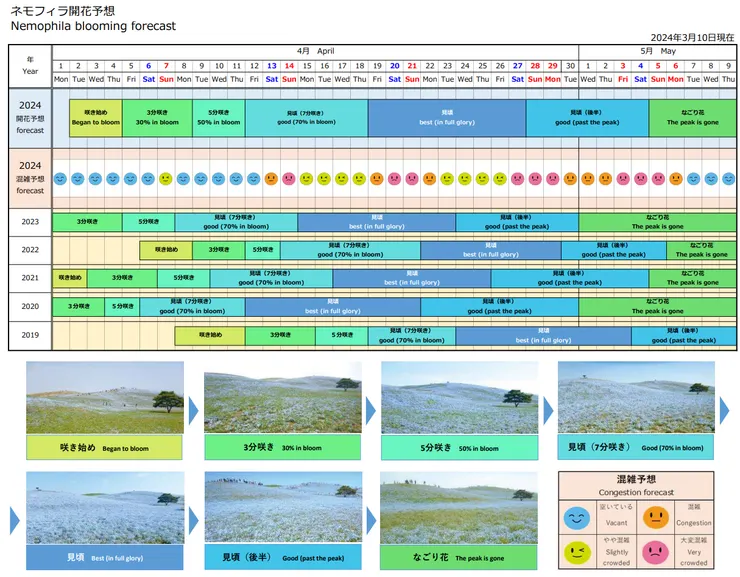740x577 pixels.
Task: Pick the pink congestion face for April 20 Sat
Action: [394, 179]
